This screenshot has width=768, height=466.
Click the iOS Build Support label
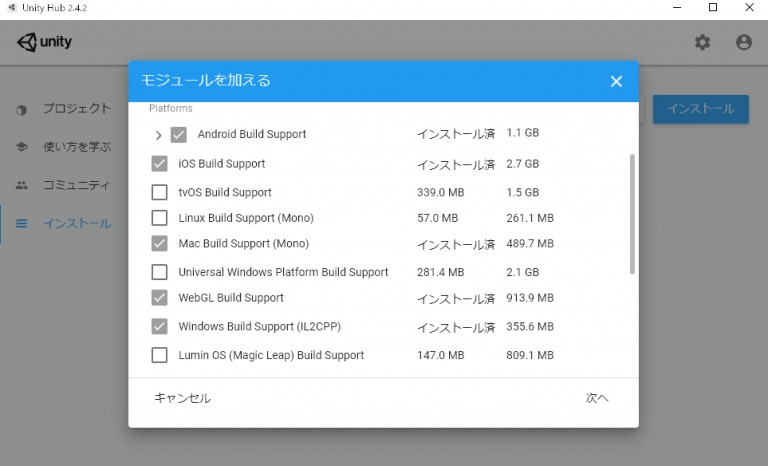(x=222, y=164)
